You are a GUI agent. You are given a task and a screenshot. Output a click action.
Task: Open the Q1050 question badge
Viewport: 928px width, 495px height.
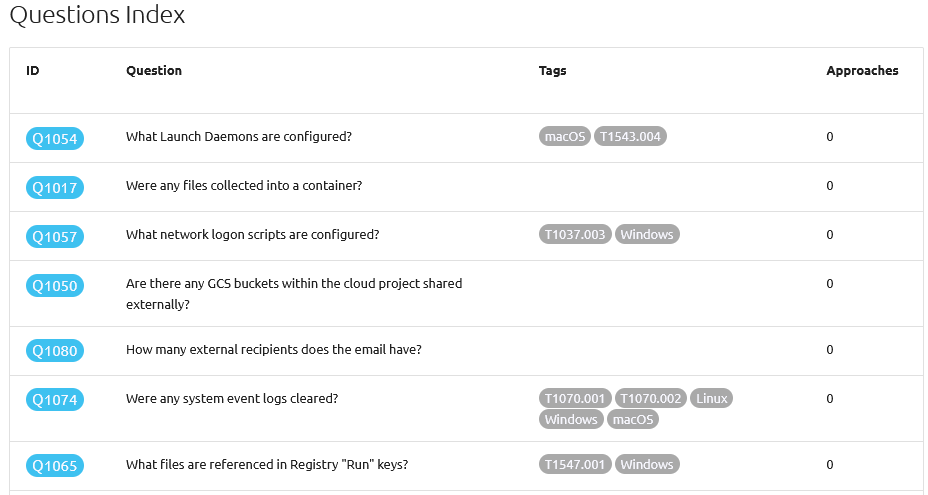pyautogui.click(x=54, y=285)
